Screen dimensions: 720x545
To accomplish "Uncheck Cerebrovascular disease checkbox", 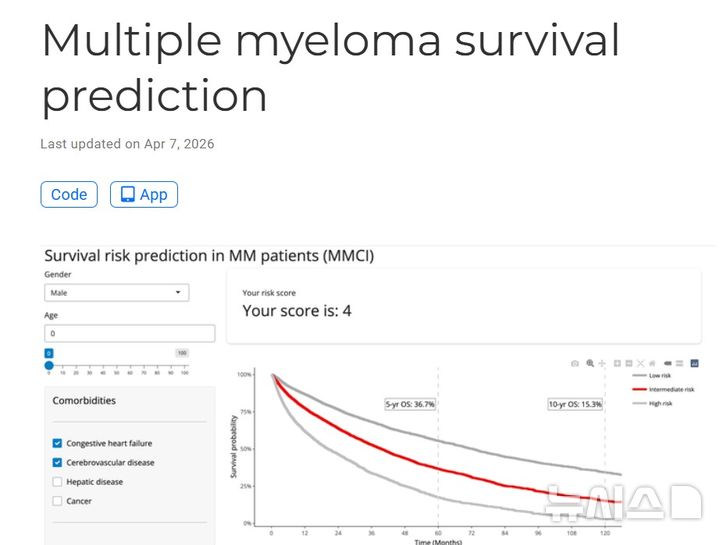I will click(x=57, y=462).
